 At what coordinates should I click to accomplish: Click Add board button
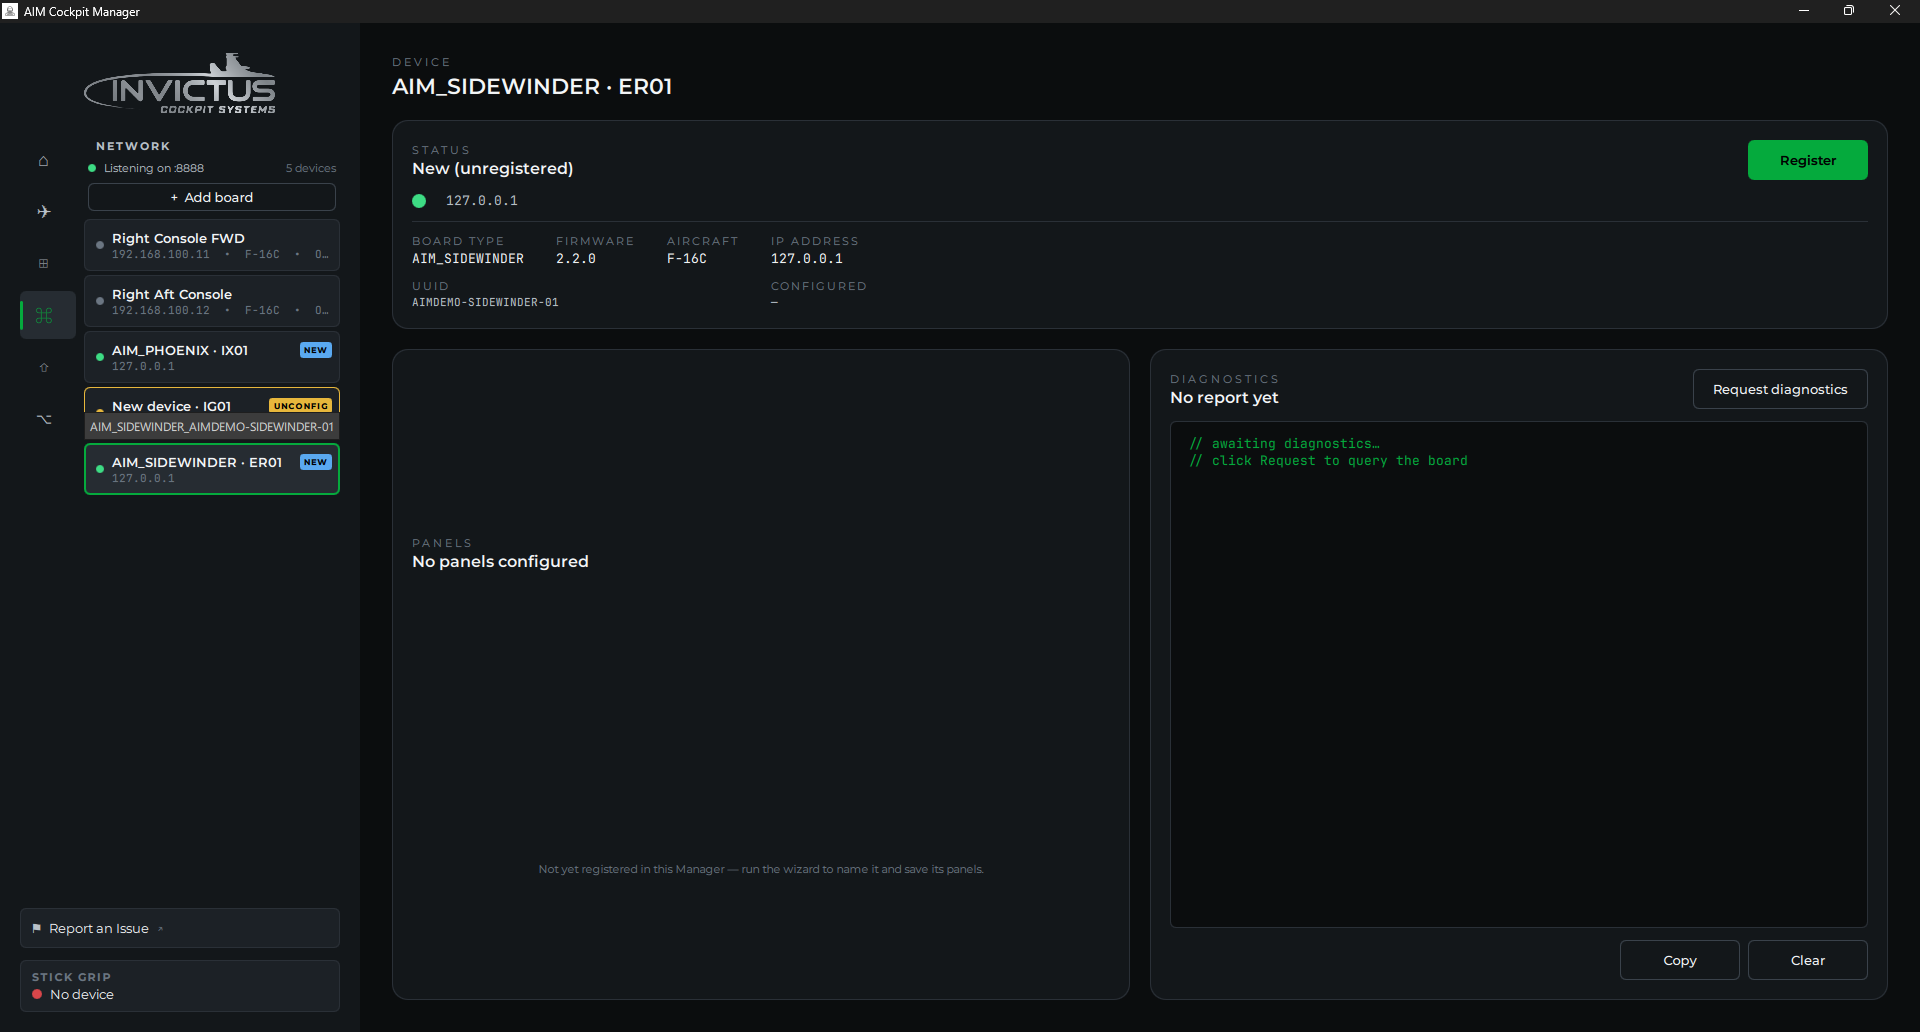coord(212,197)
